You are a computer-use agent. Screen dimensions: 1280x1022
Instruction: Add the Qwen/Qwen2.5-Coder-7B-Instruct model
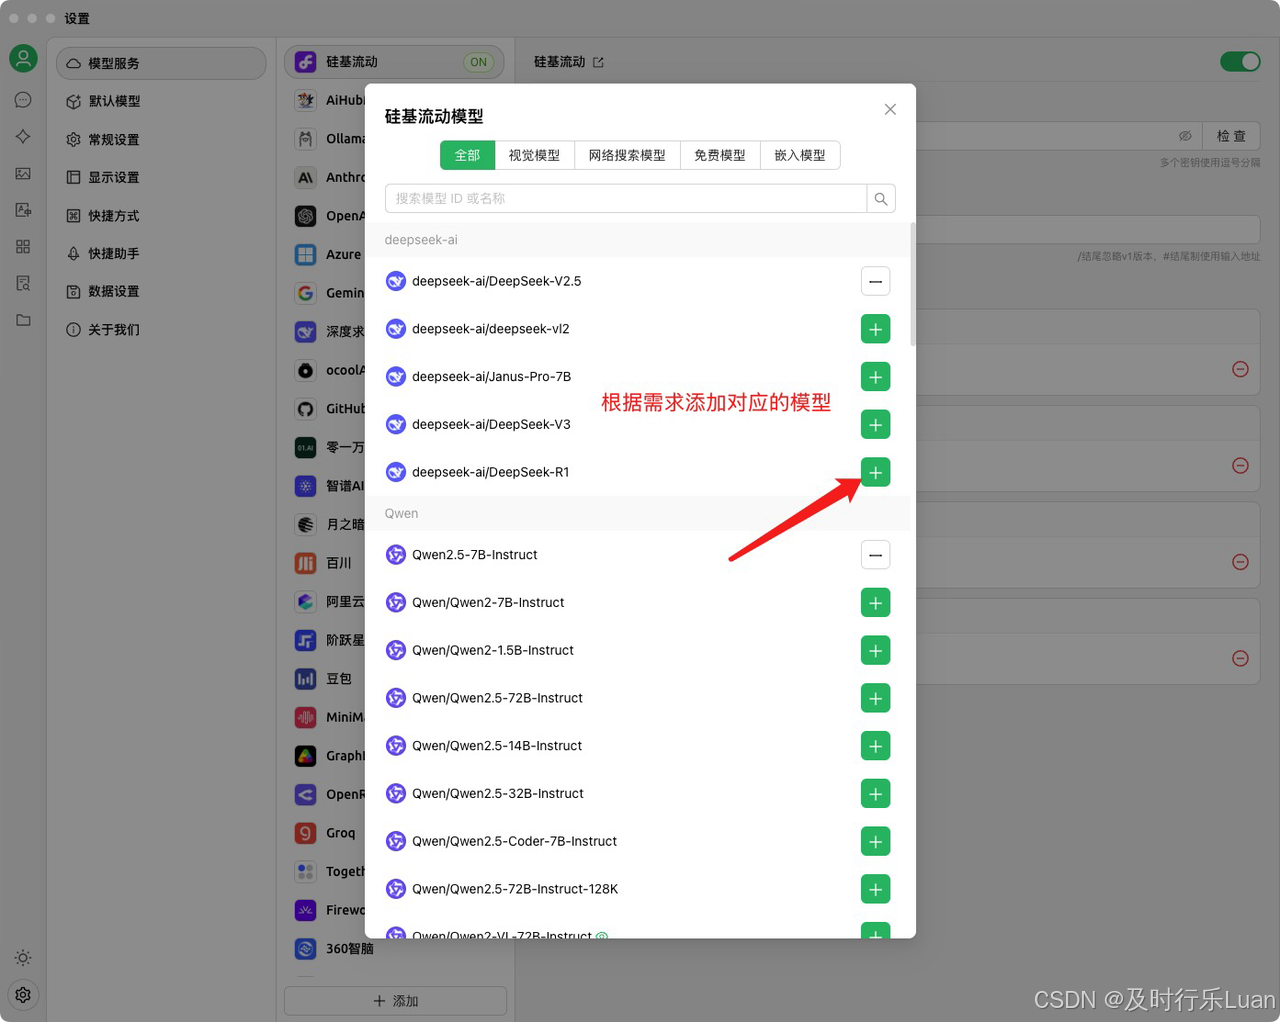875,842
